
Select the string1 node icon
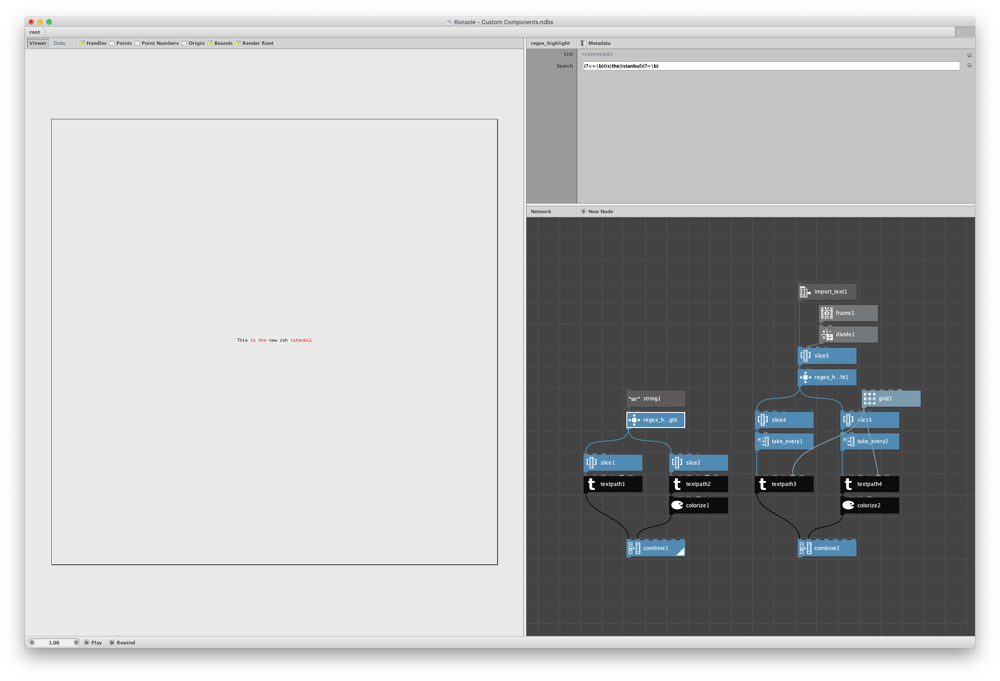pyautogui.click(x=634, y=399)
